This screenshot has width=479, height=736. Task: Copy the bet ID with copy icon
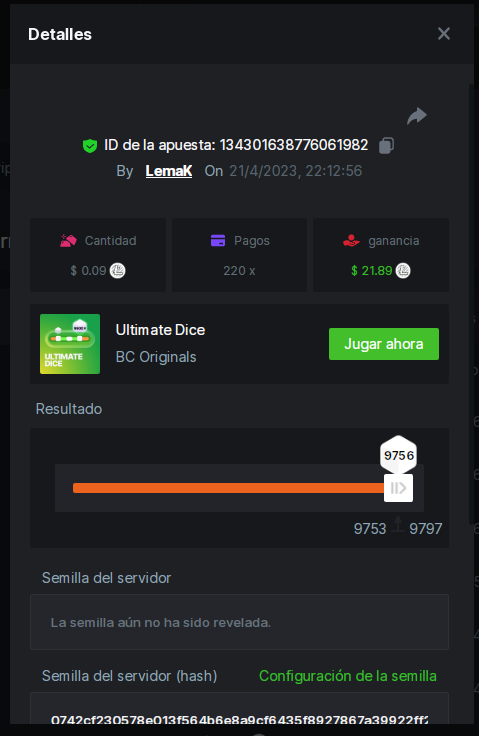point(386,145)
